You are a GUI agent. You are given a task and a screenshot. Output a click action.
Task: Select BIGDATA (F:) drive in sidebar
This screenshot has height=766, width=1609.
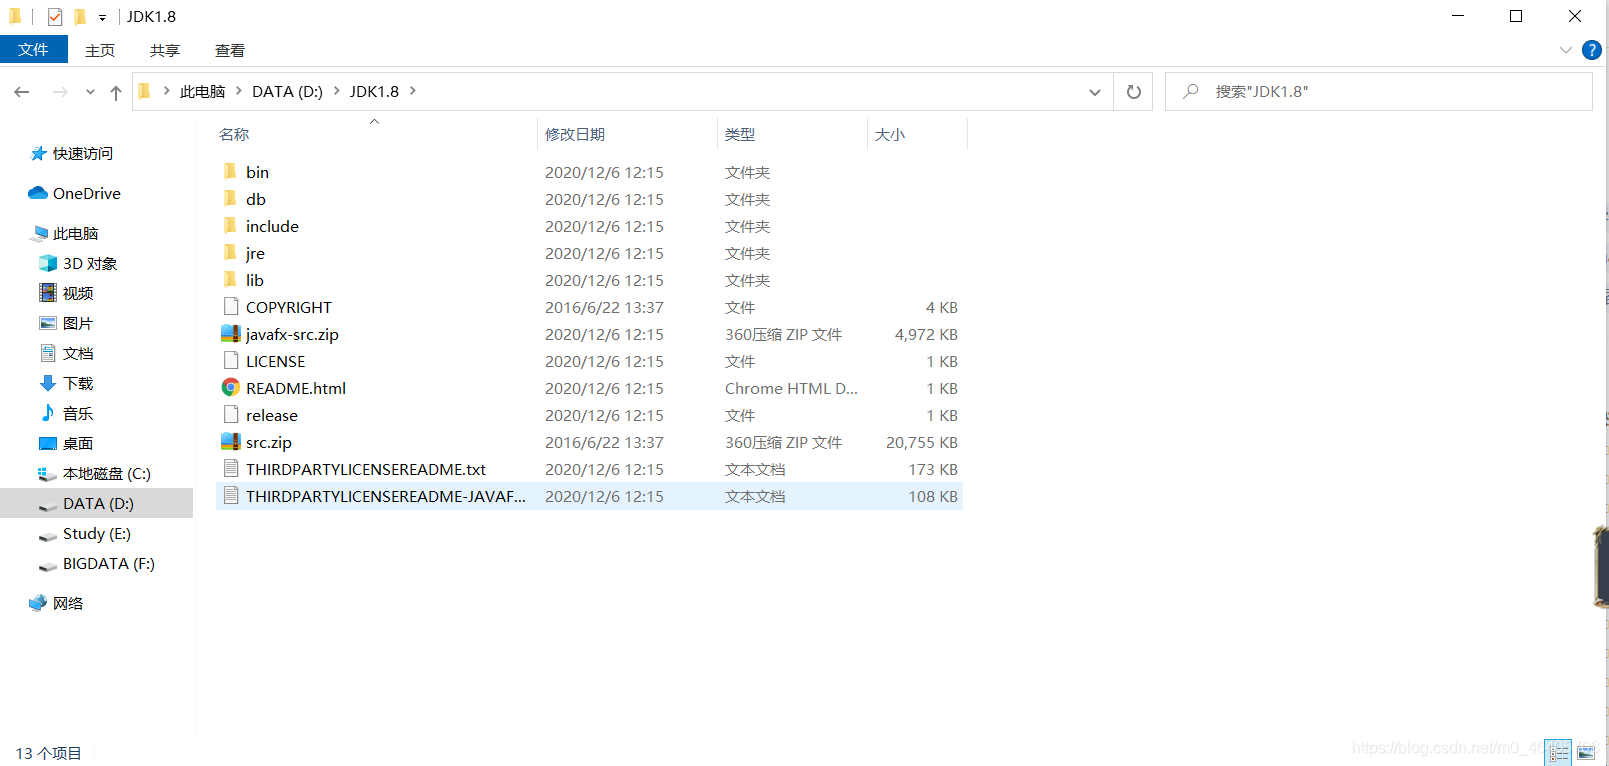click(x=108, y=563)
